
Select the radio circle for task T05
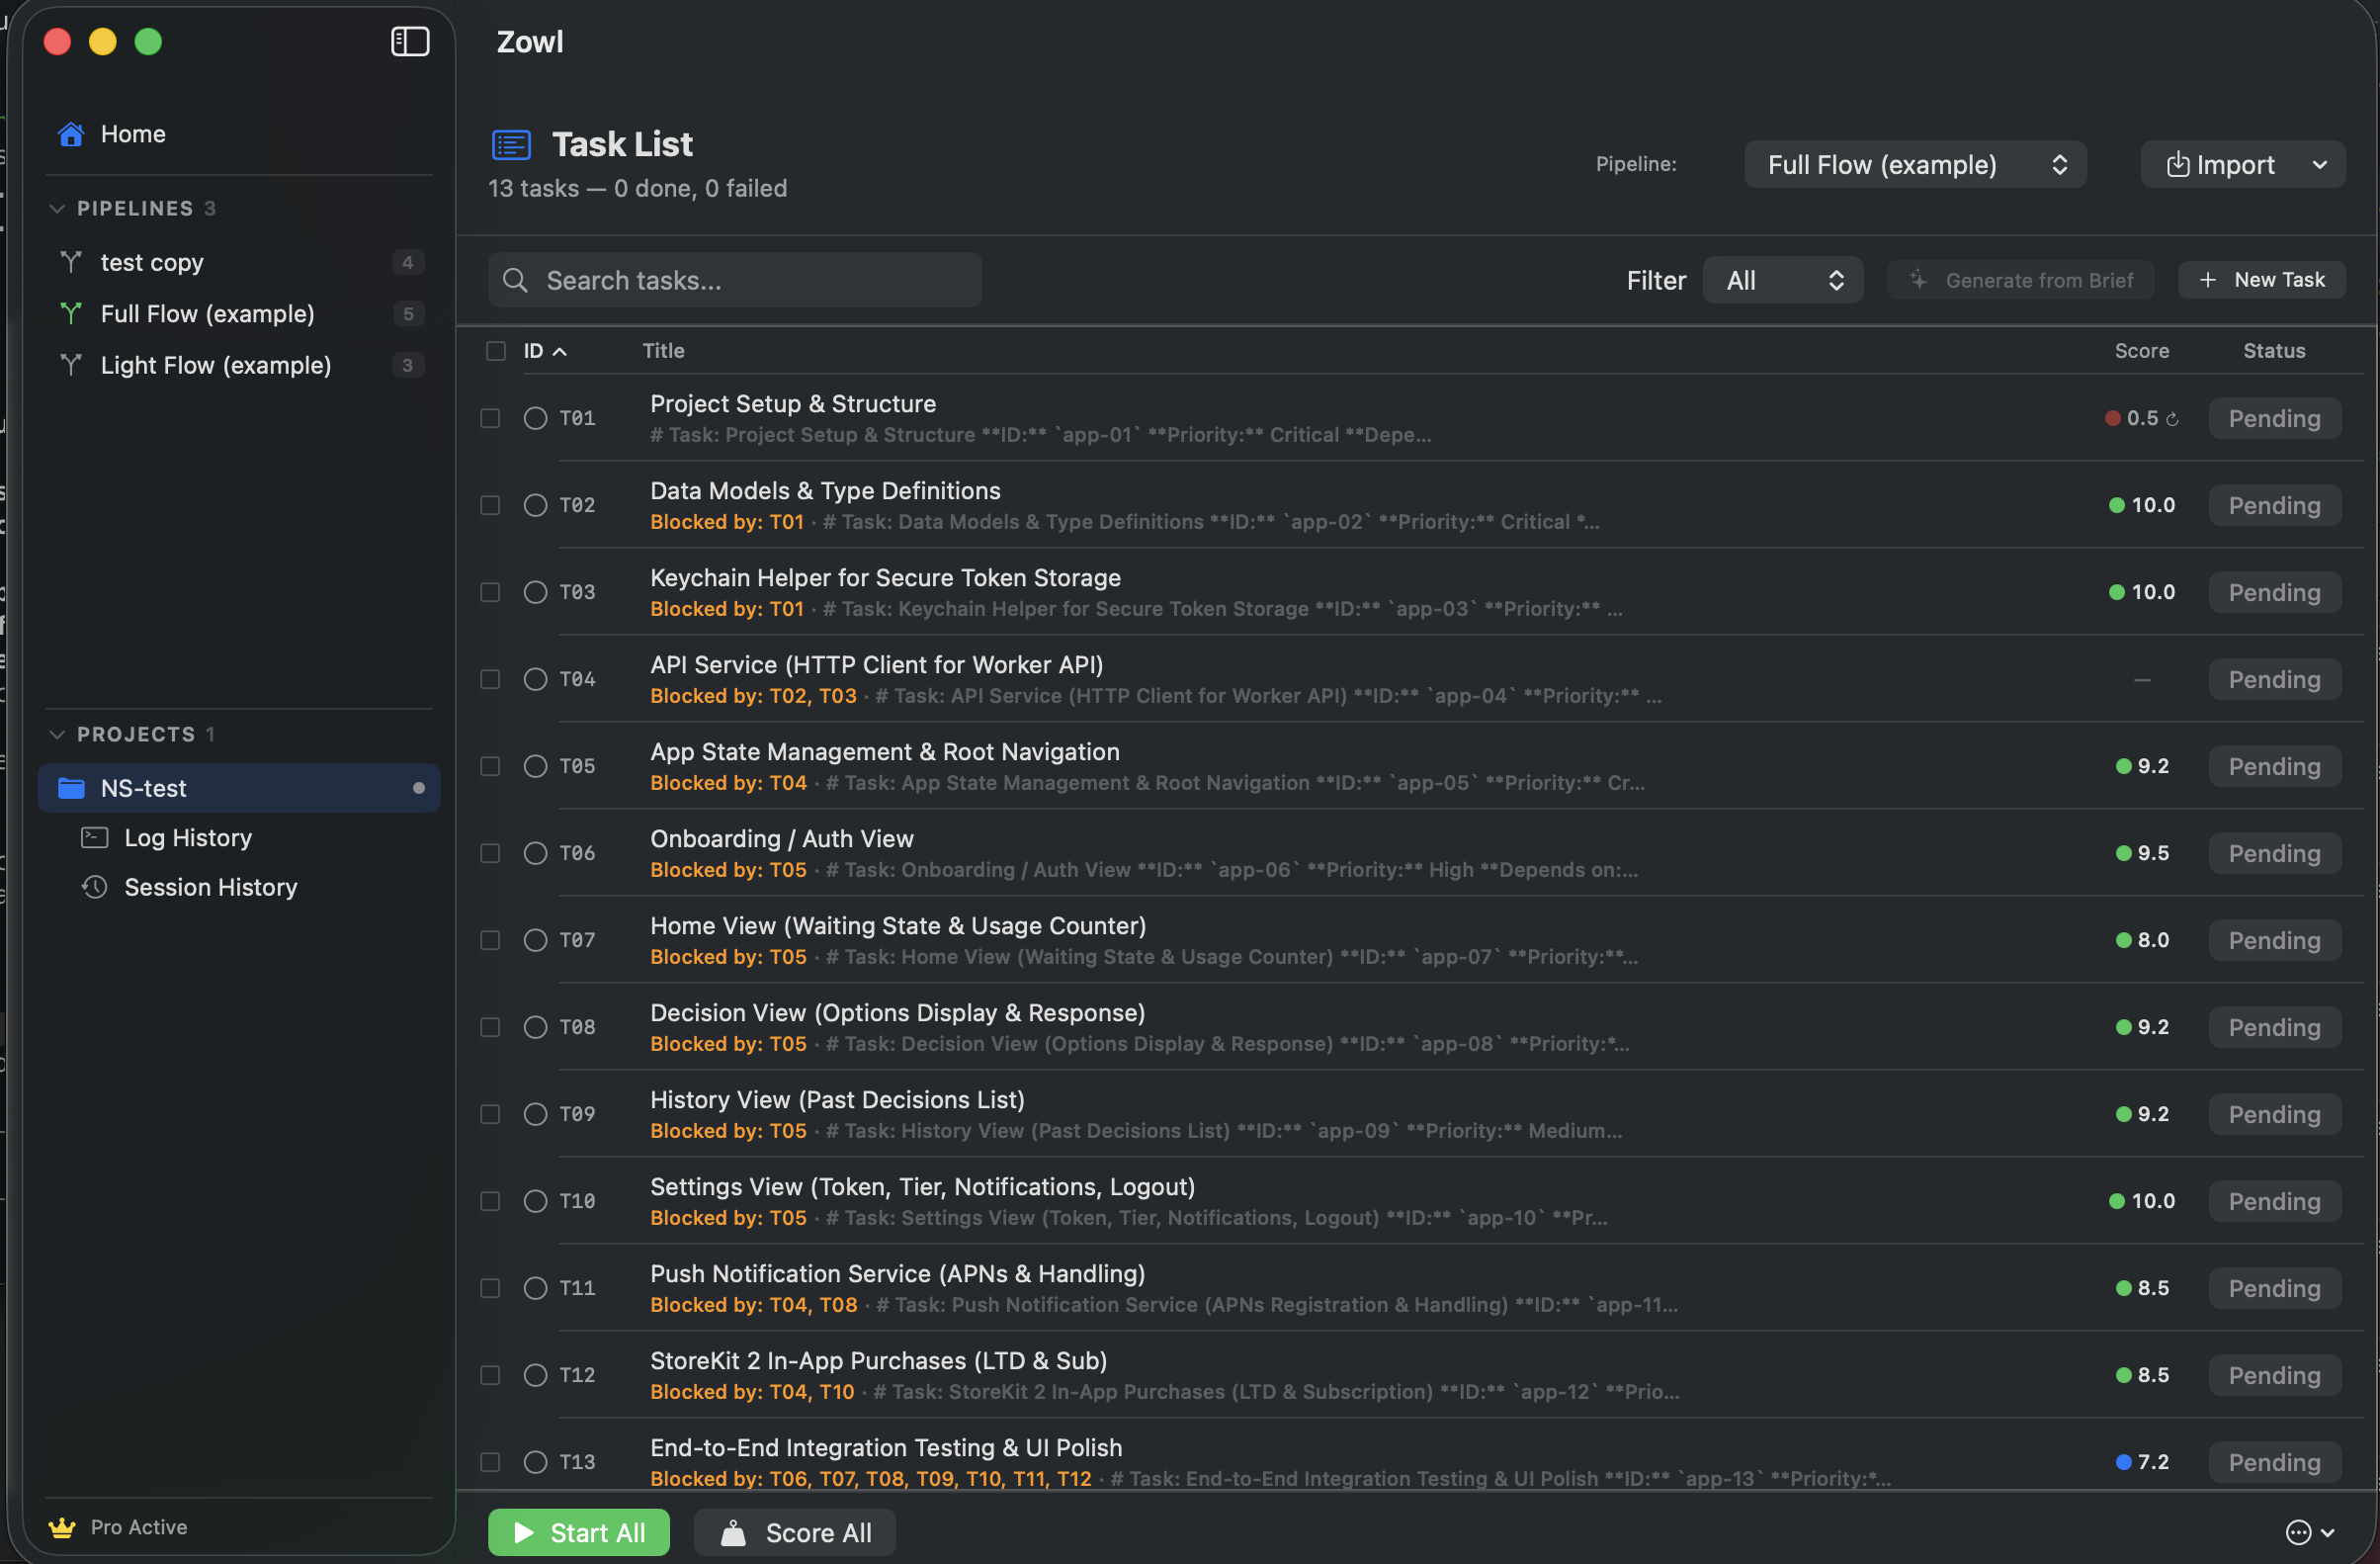(x=534, y=765)
